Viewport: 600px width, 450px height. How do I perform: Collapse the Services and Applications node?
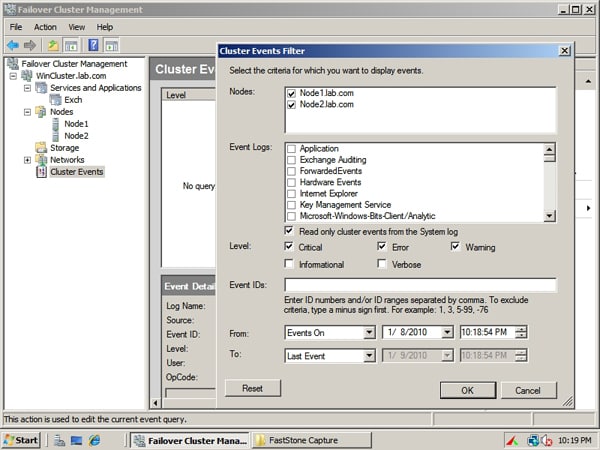click(27, 88)
